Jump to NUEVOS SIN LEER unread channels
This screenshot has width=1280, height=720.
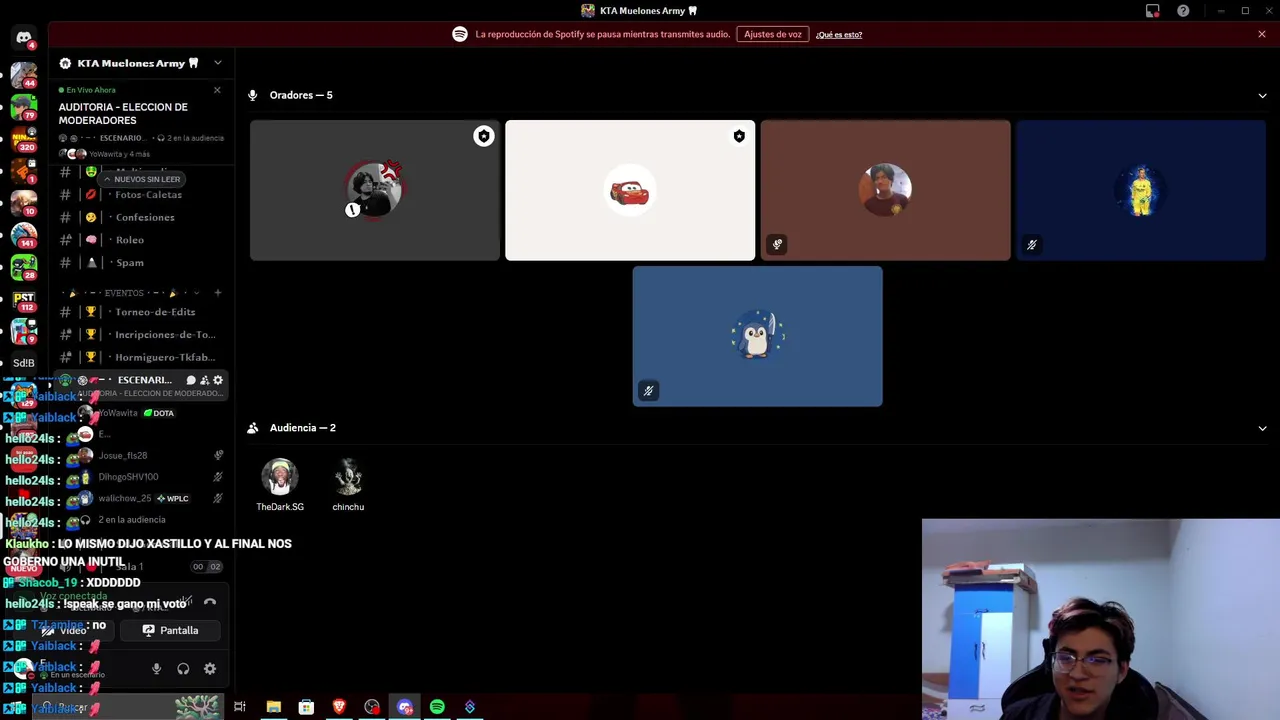point(143,179)
